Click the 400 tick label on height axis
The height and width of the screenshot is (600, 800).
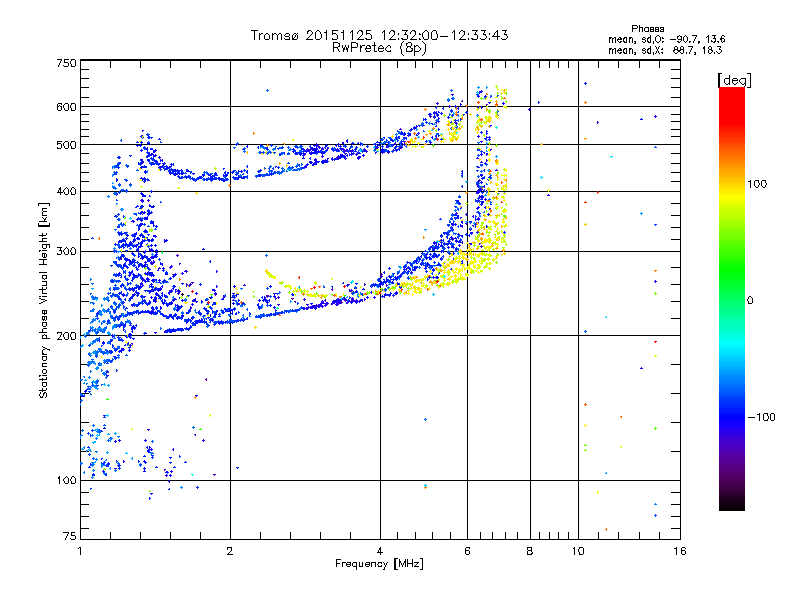click(x=66, y=191)
